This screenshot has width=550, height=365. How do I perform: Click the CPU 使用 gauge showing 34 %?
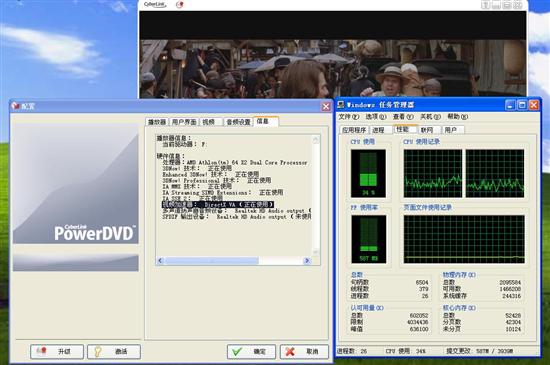click(x=368, y=174)
